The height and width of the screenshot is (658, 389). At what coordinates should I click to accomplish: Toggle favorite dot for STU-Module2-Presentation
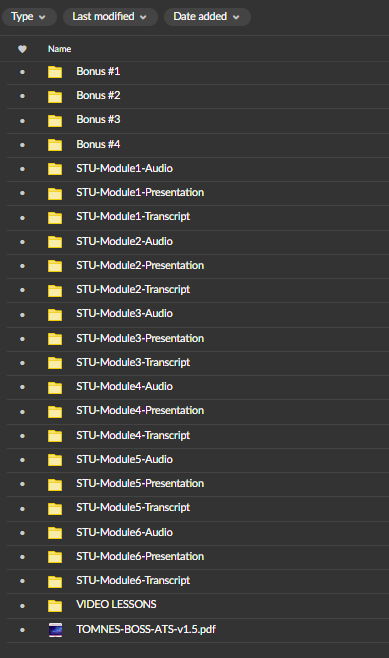tap(23, 266)
